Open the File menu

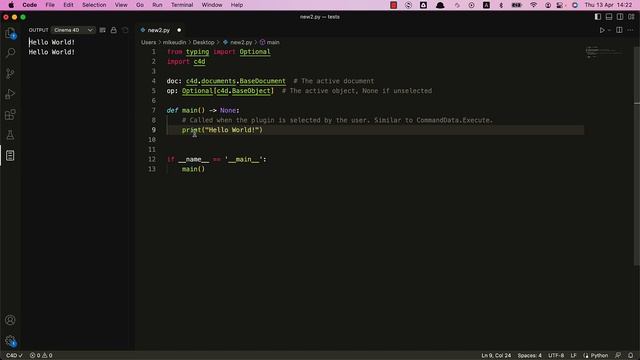tap(50, 5)
